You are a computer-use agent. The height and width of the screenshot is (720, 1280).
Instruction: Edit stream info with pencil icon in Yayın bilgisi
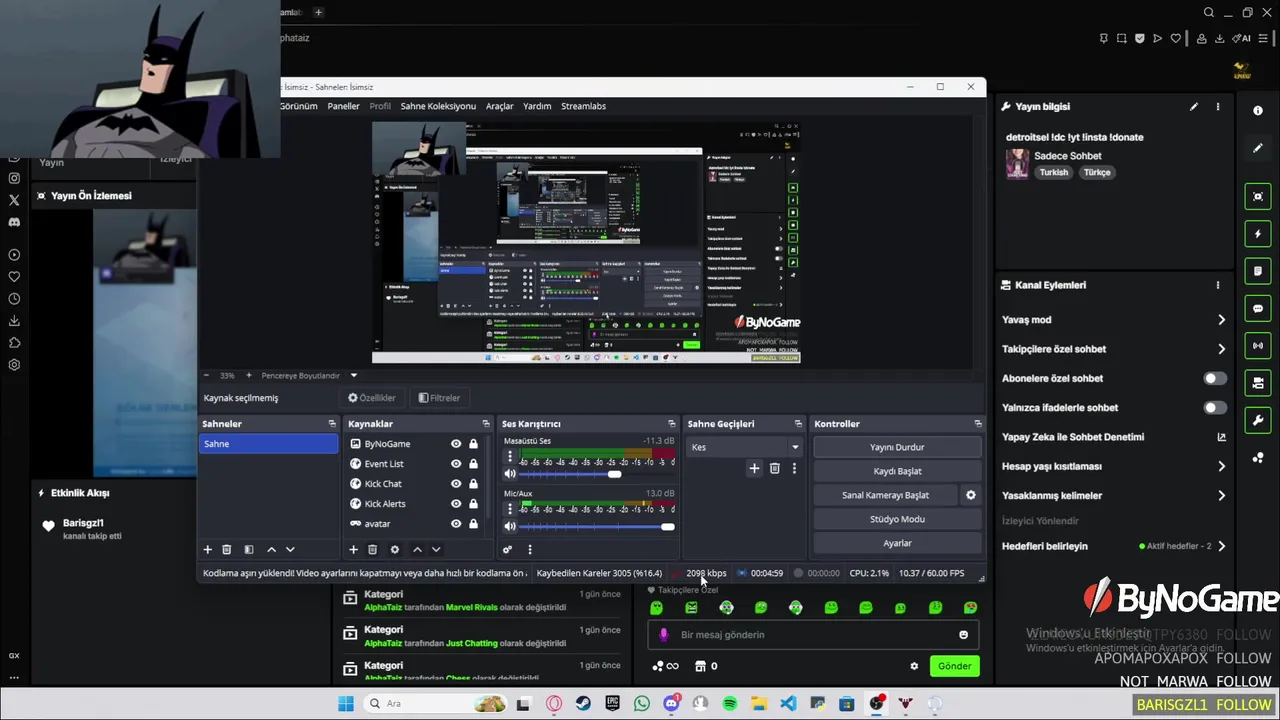coord(1193,106)
